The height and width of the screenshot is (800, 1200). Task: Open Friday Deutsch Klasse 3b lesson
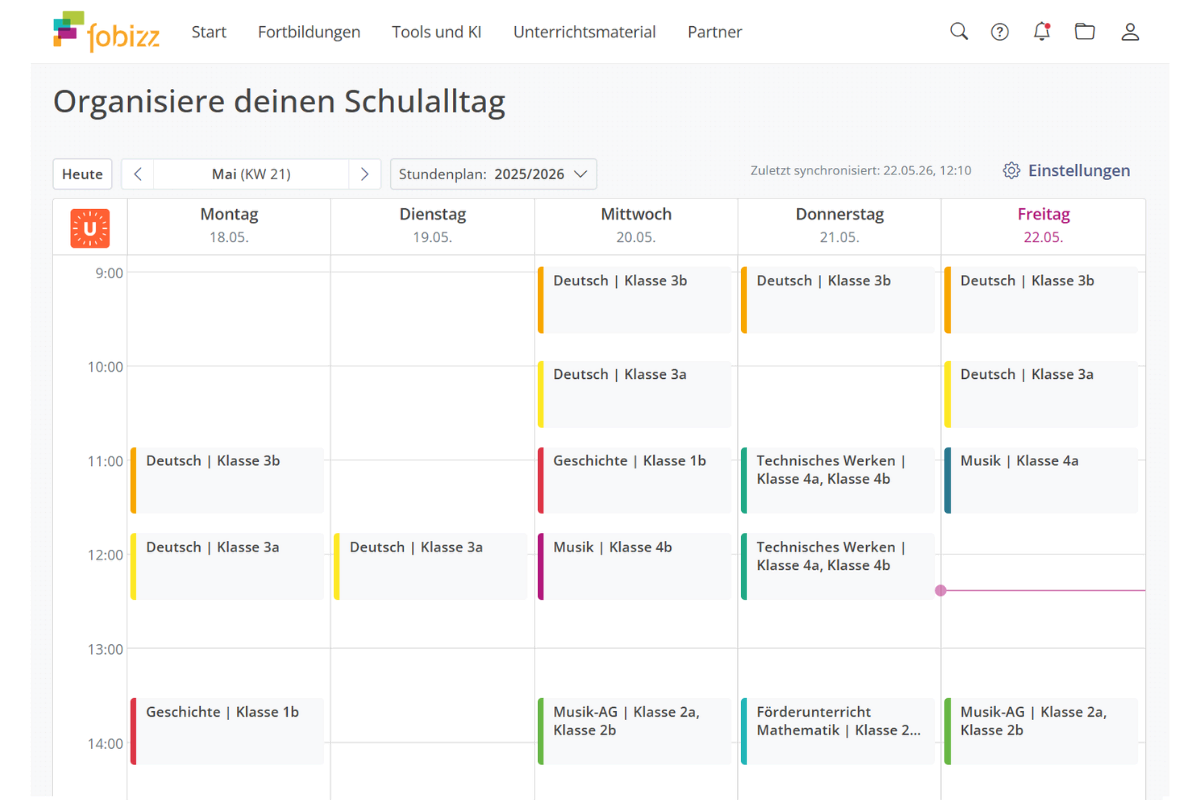[1041, 300]
